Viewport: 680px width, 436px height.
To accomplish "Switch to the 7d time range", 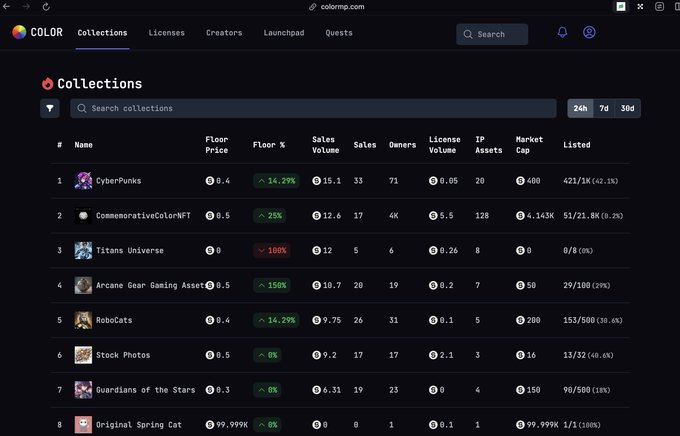I will tap(604, 108).
